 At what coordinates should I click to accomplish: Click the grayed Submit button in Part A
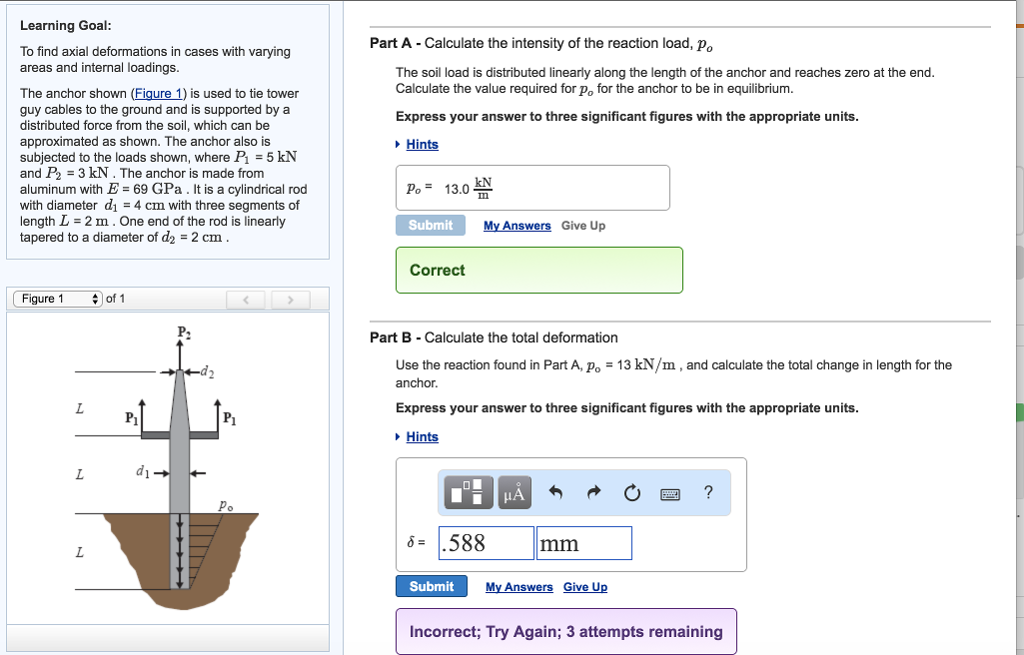(430, 225)
